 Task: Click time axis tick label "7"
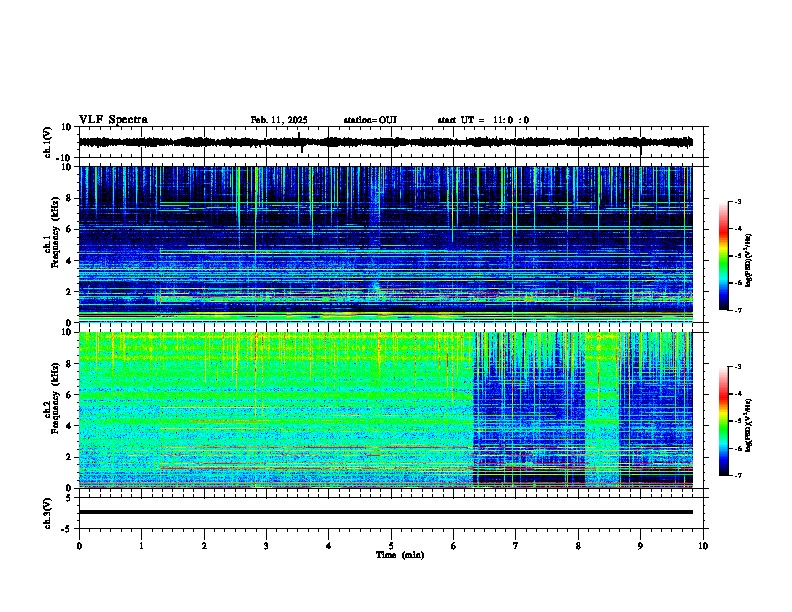(516, 546)
